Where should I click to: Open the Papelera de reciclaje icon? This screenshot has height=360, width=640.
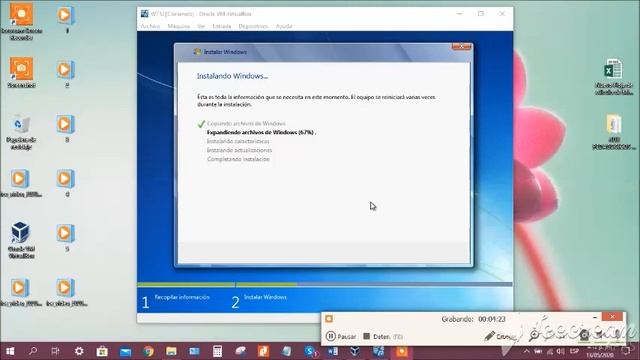[x=21, y=132]
